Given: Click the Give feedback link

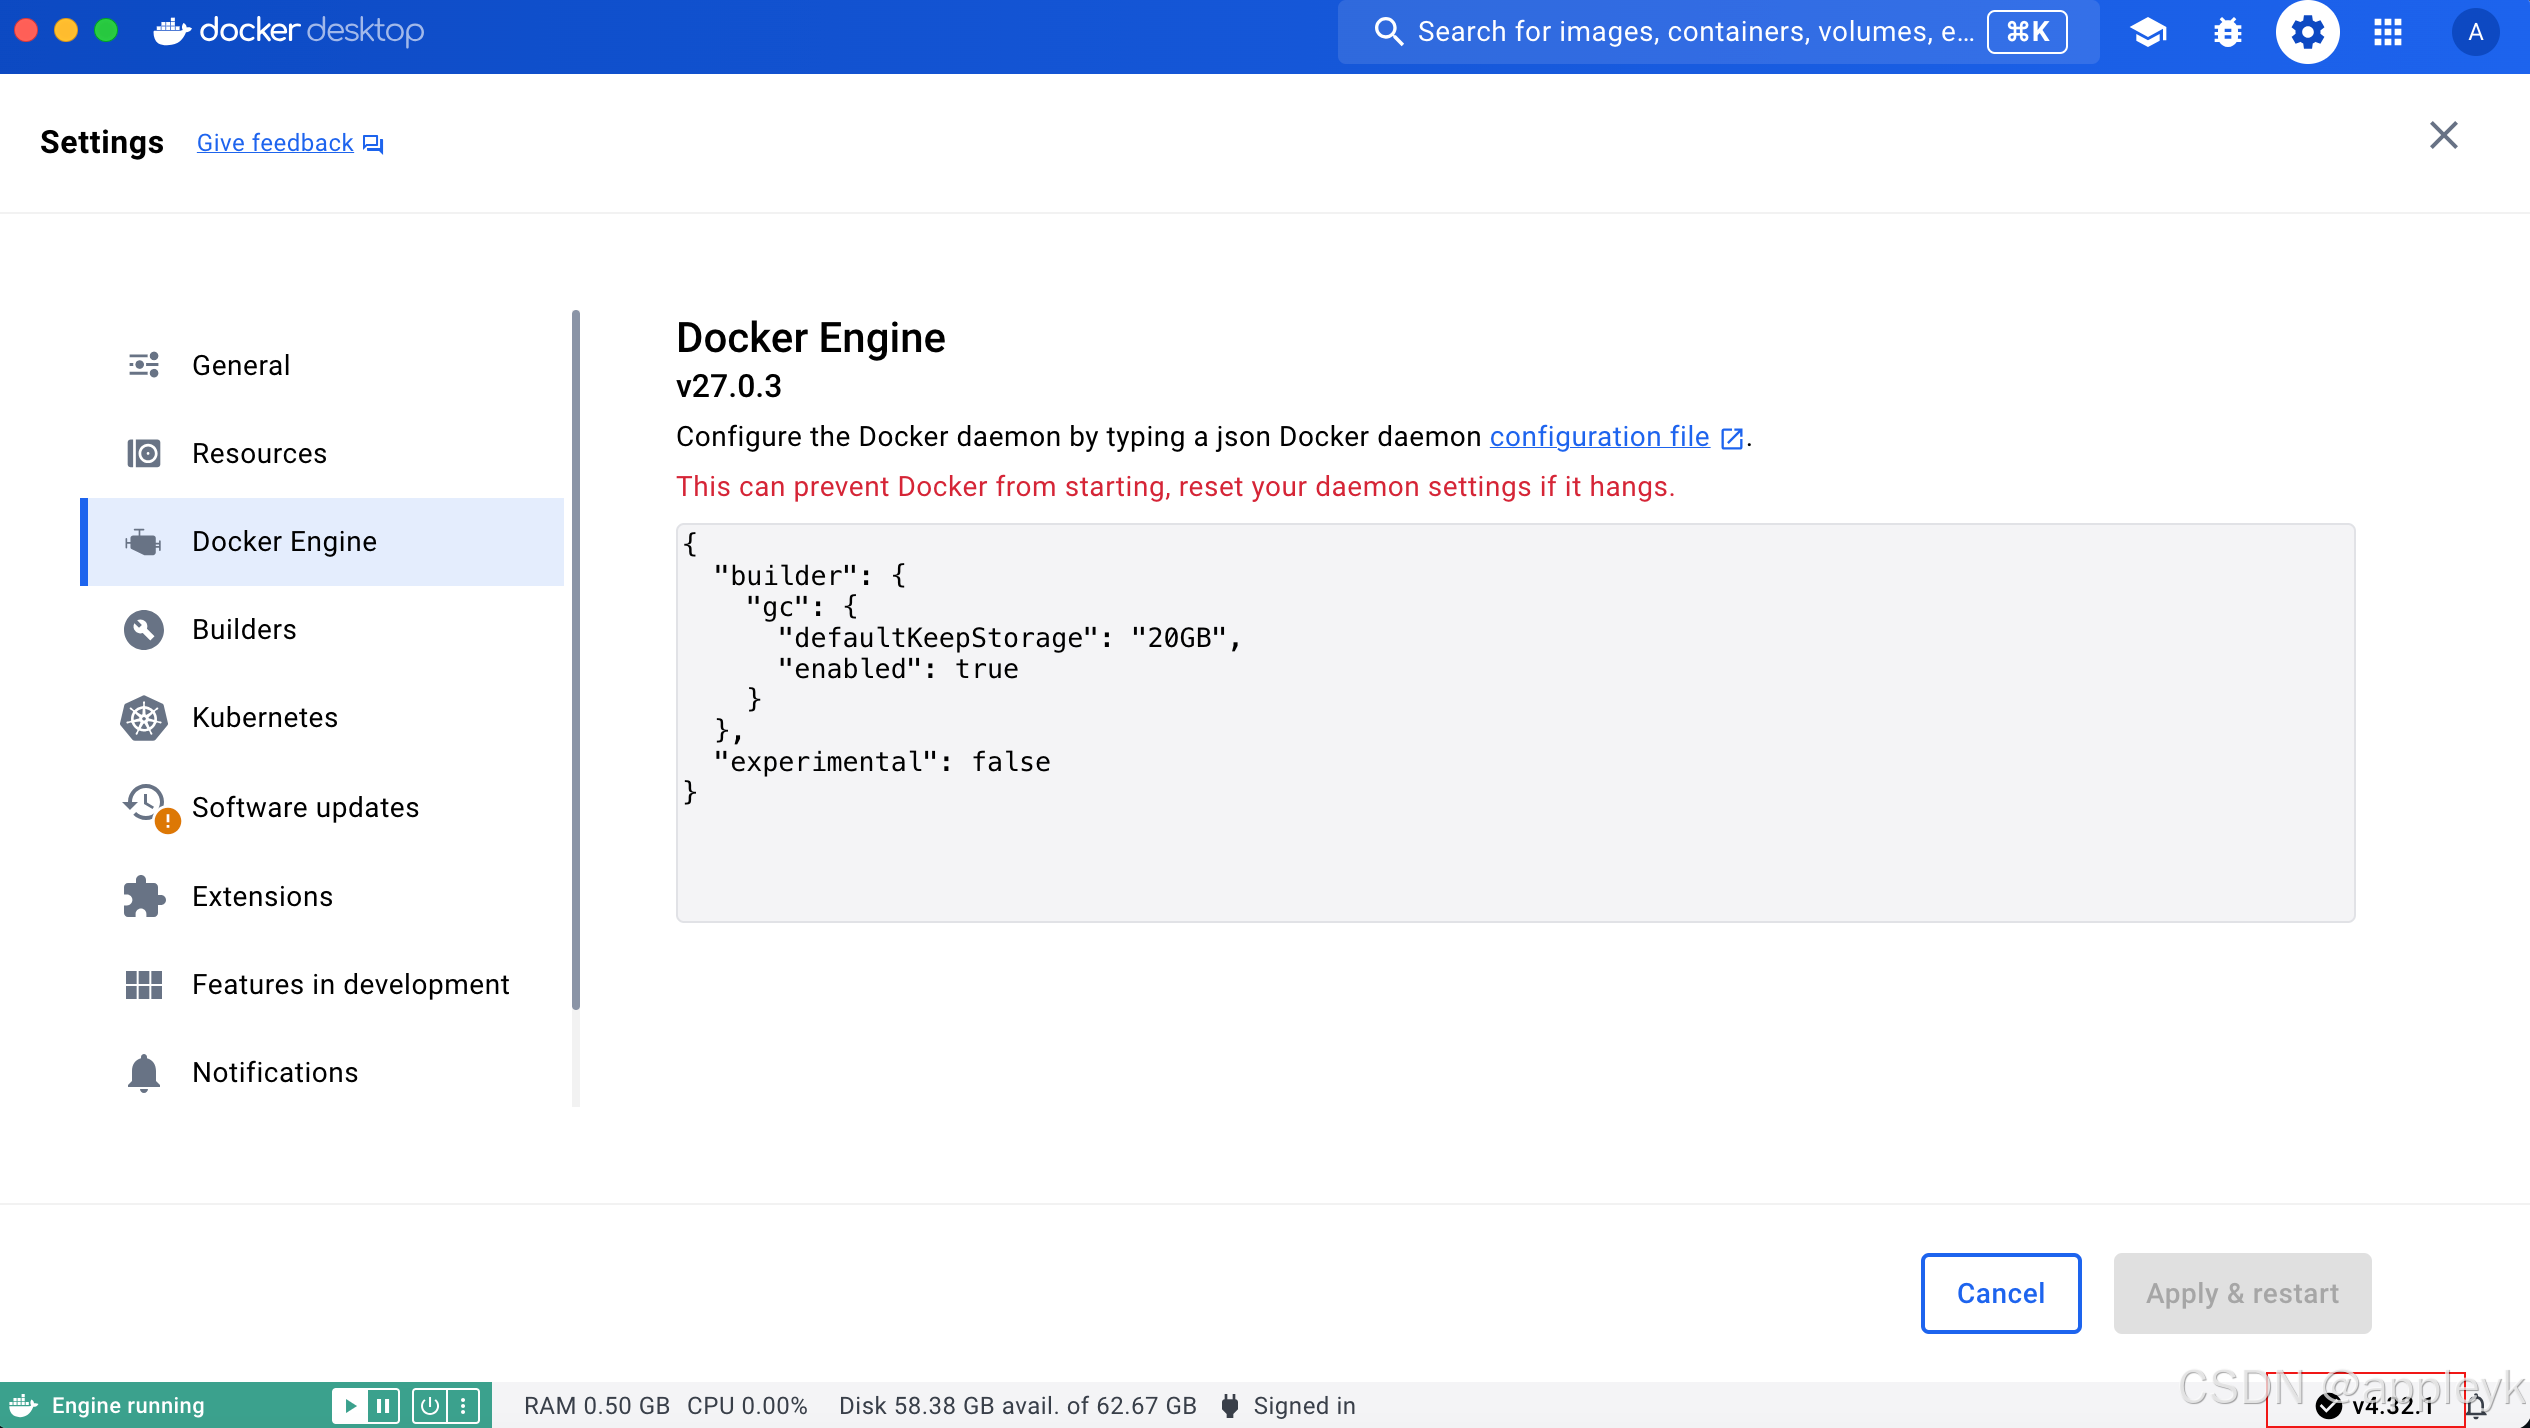Looking at the screenshot, I should coord(276,143).
